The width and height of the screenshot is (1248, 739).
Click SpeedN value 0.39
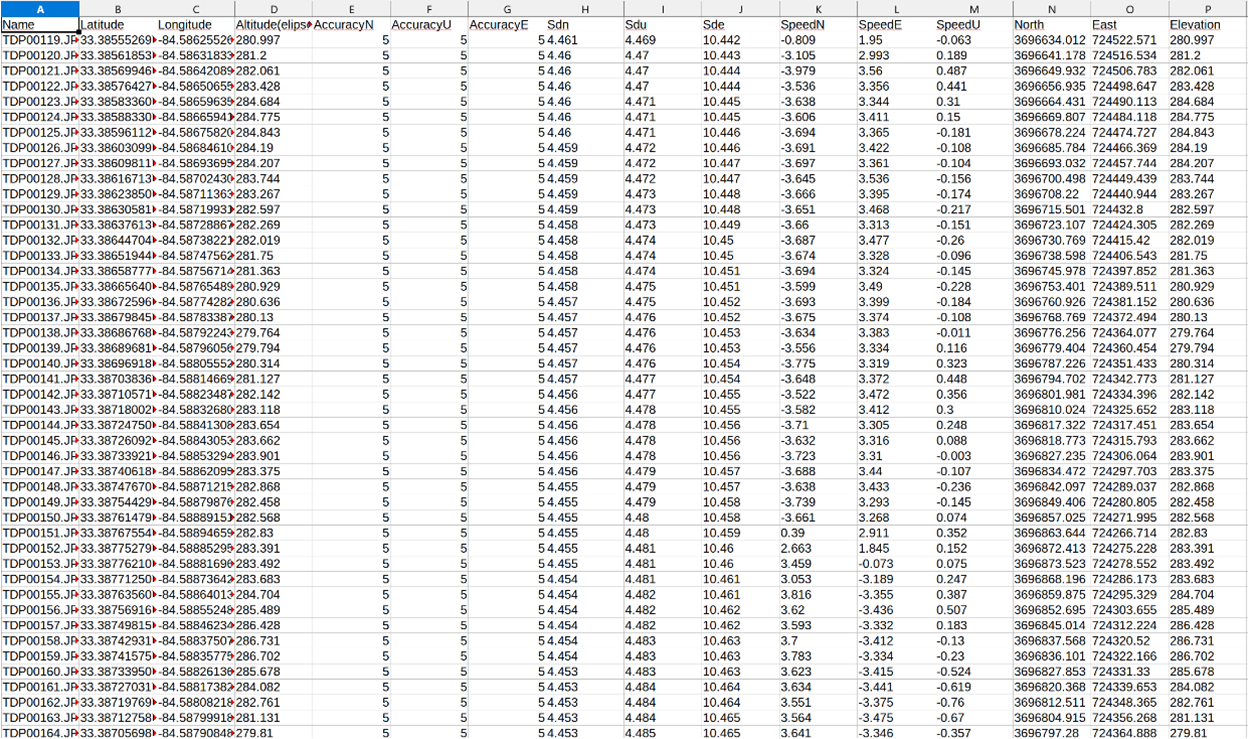coord(793,532)
